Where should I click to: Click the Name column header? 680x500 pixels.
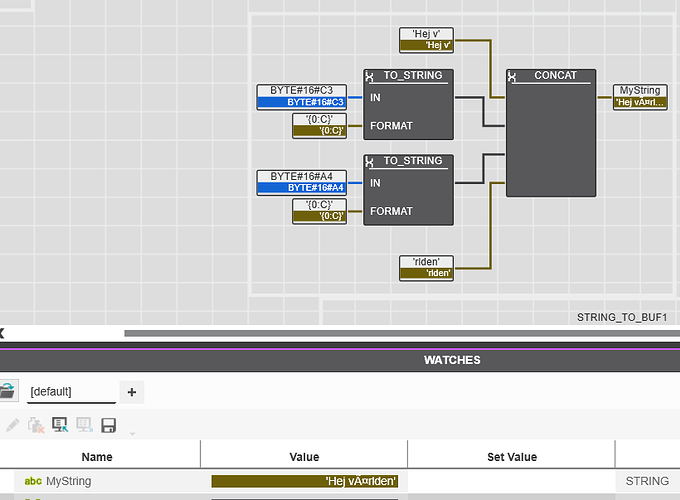[x=97, y=456]
